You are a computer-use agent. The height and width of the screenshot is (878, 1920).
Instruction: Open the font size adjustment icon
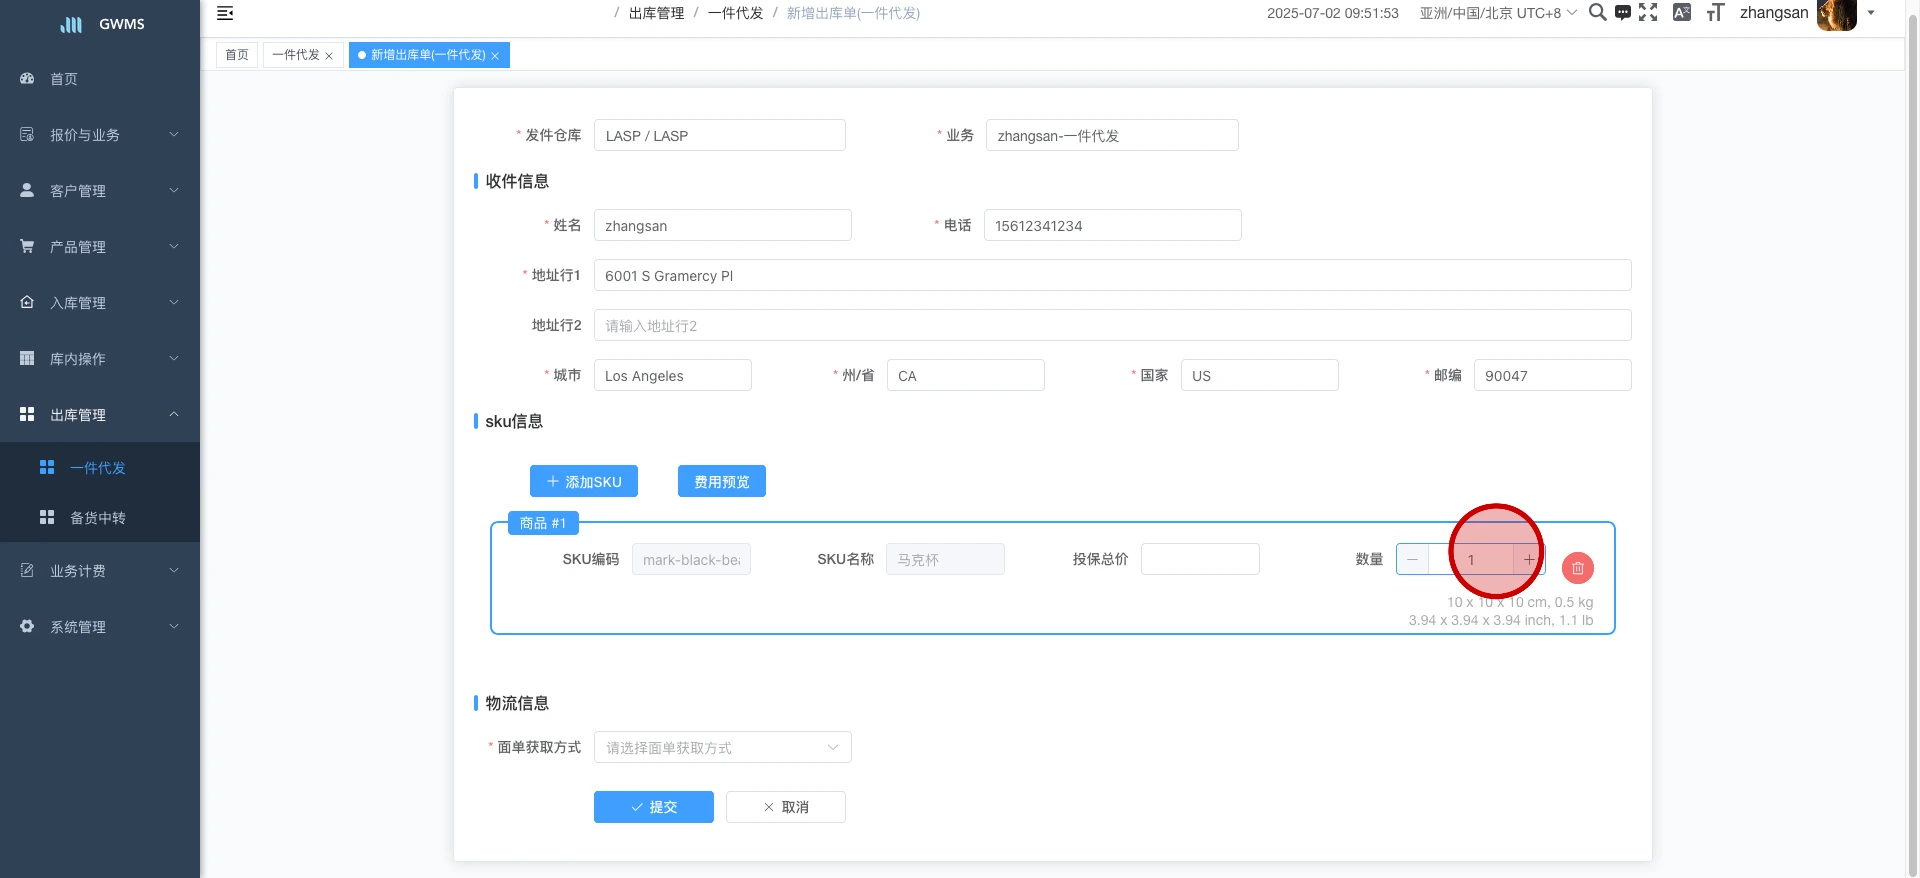tap(1715, 12)
